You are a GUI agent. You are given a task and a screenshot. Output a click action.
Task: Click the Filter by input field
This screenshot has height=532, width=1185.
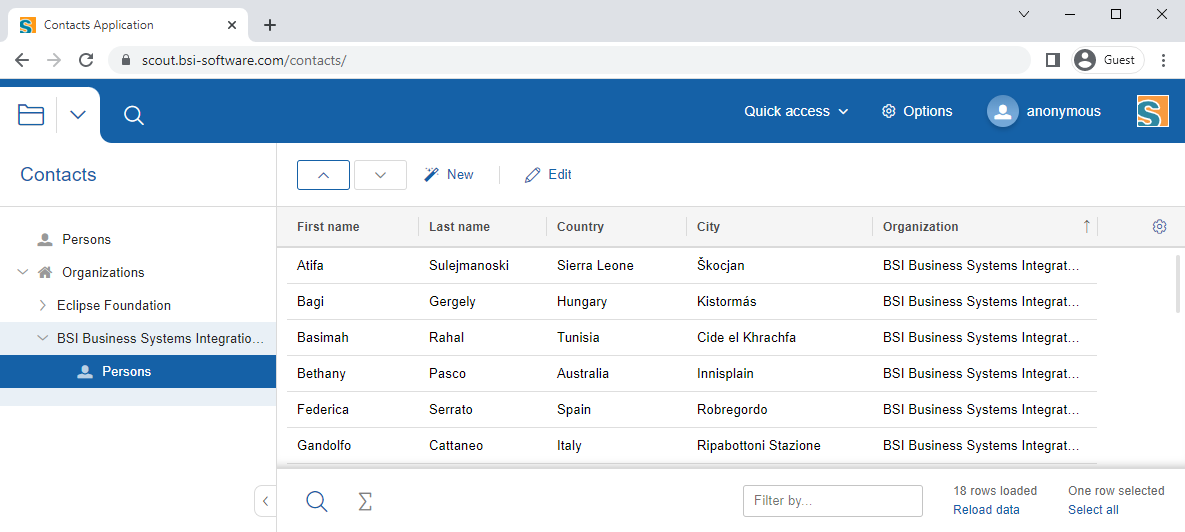(832, 501)
